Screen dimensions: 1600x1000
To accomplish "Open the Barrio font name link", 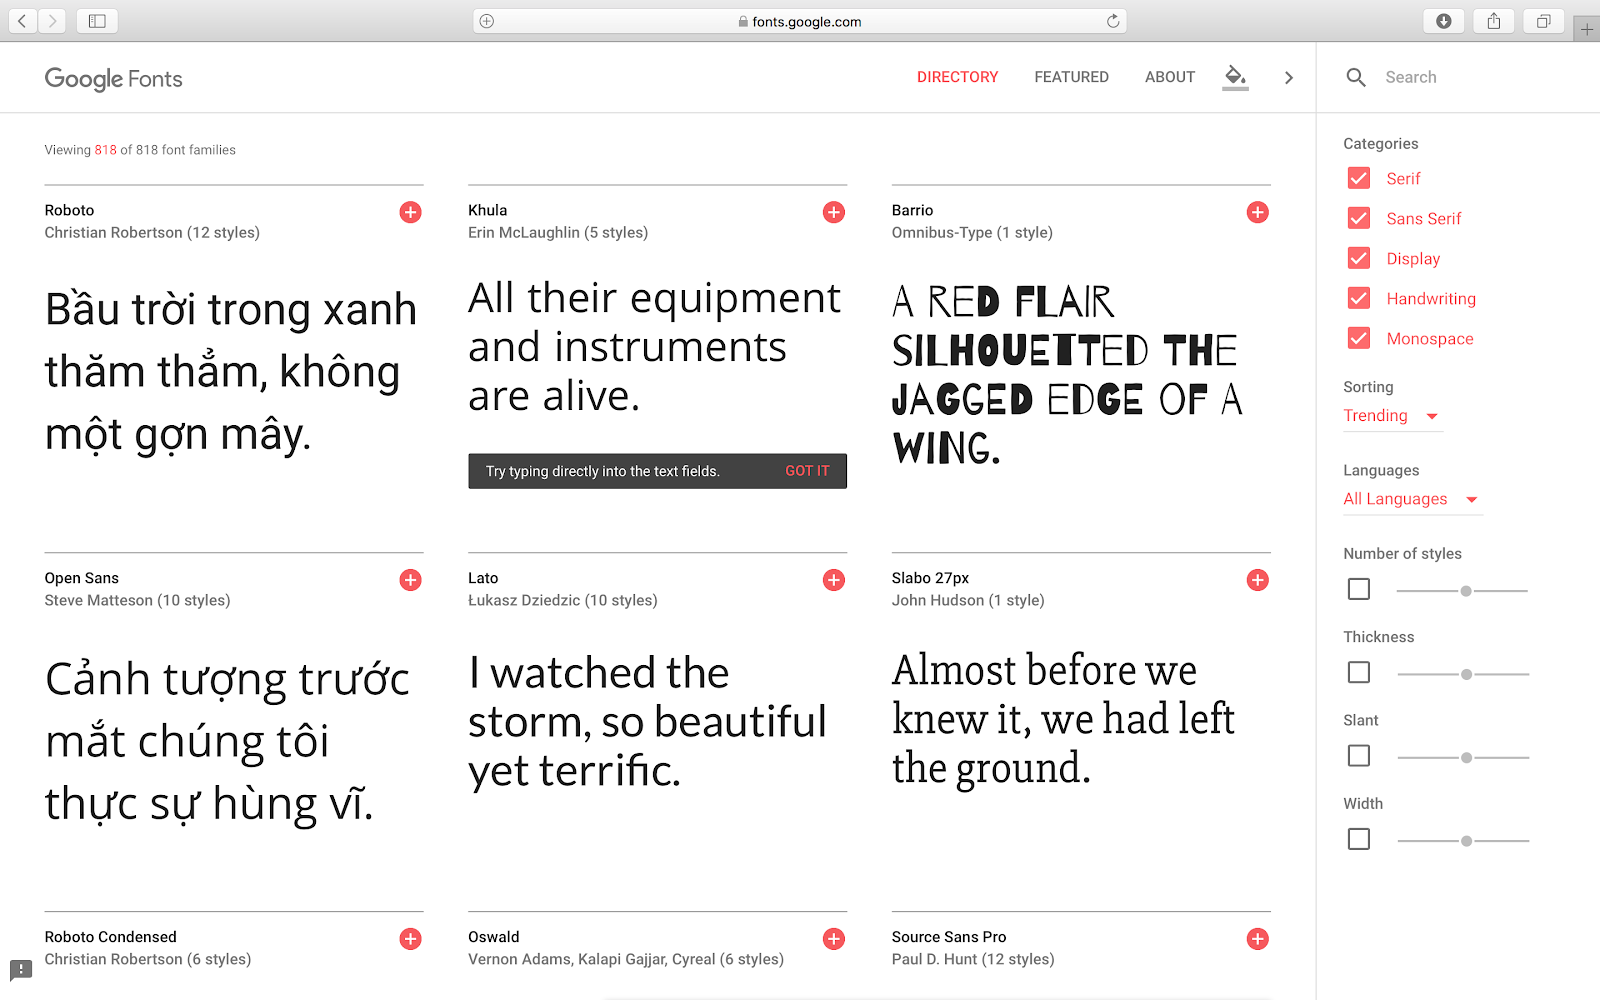I will click(x=912, y=210).
